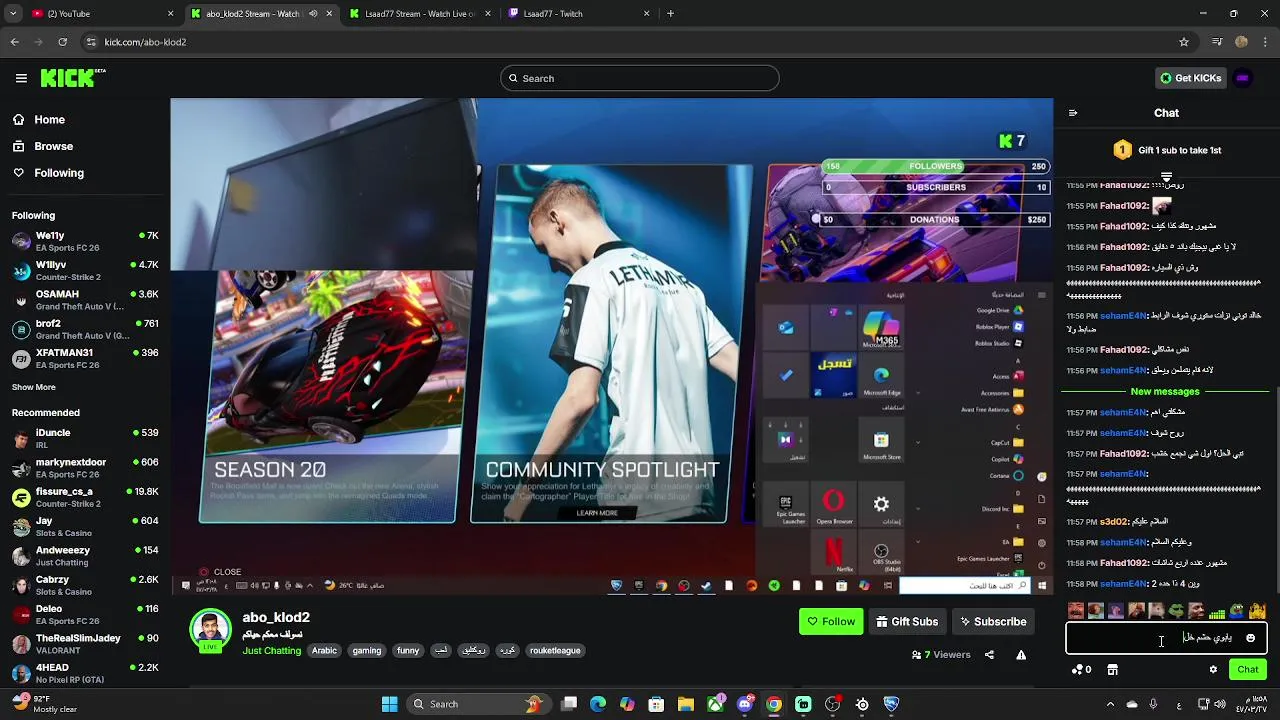Open a new browser tab
This screenshot has height=720, width=1280.
670,14
